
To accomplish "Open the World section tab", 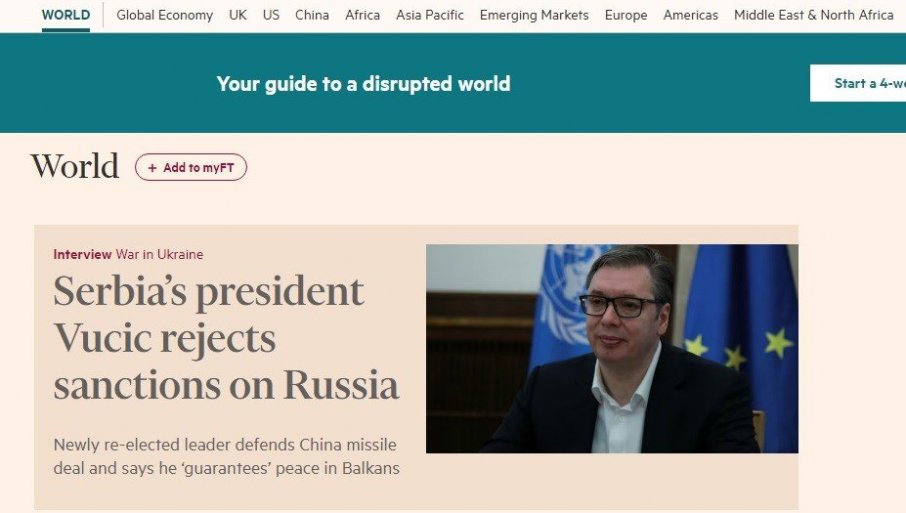I will [x=66, y=15].
